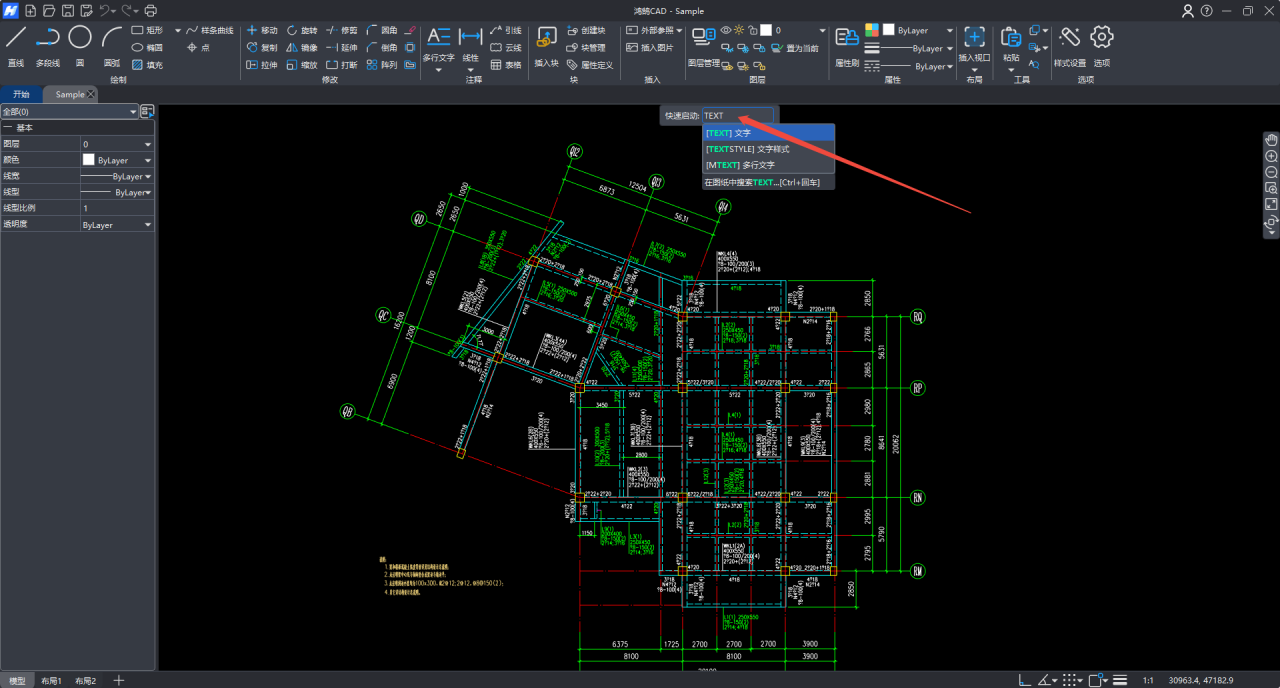Image resolution: width=1280 pixels, height=688 pixels.
Task: Open the 颜色 ByLayer dropdown in properties panel
Action: coord(148,160)
